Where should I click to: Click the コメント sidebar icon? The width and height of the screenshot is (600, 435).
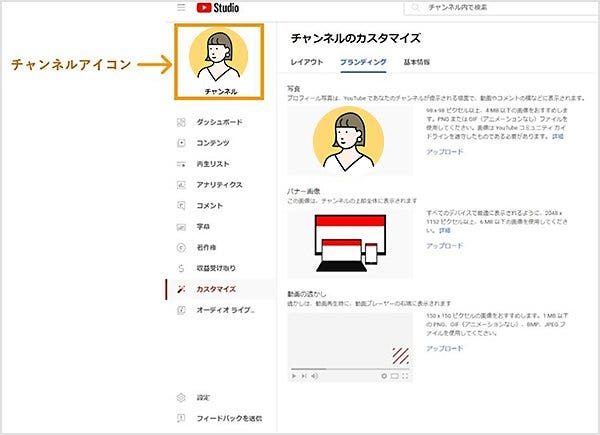coord(181,205)
